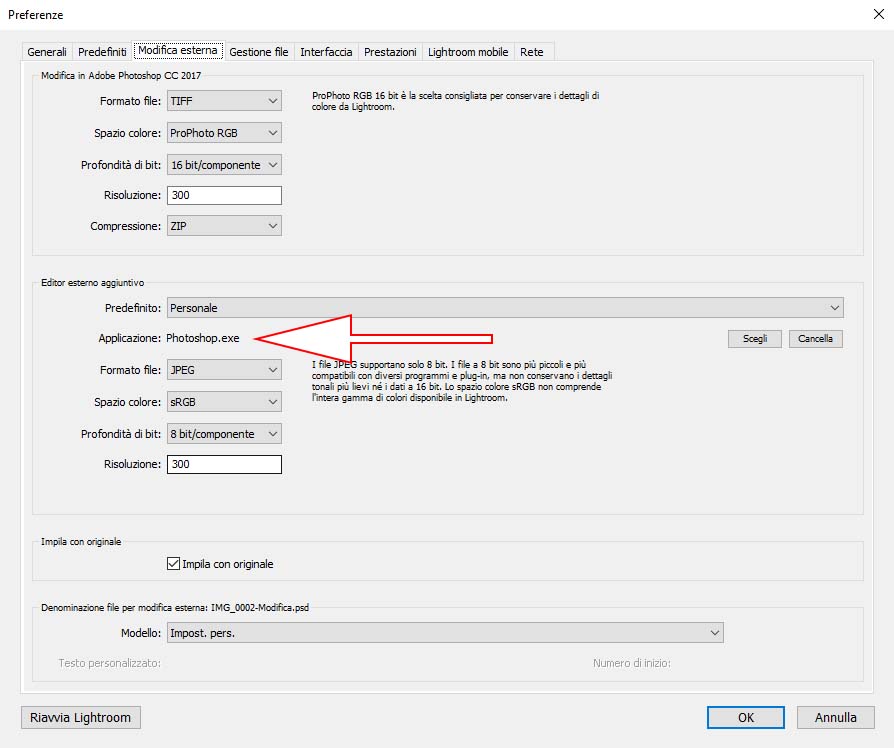Expand the Modello Impost. pers. dropdown
Image resolution: width=894 pixels, height=748 pixels.
pos(444,633)
